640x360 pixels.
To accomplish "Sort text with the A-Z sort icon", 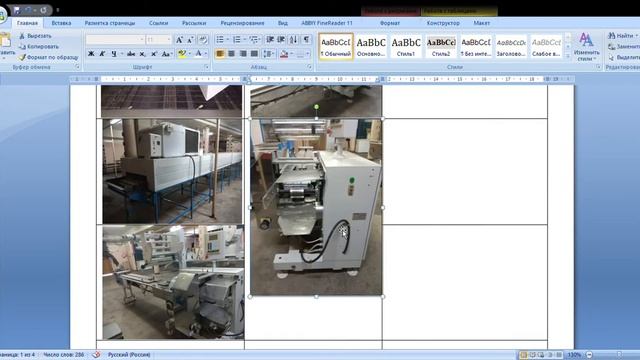I will 293,40.
